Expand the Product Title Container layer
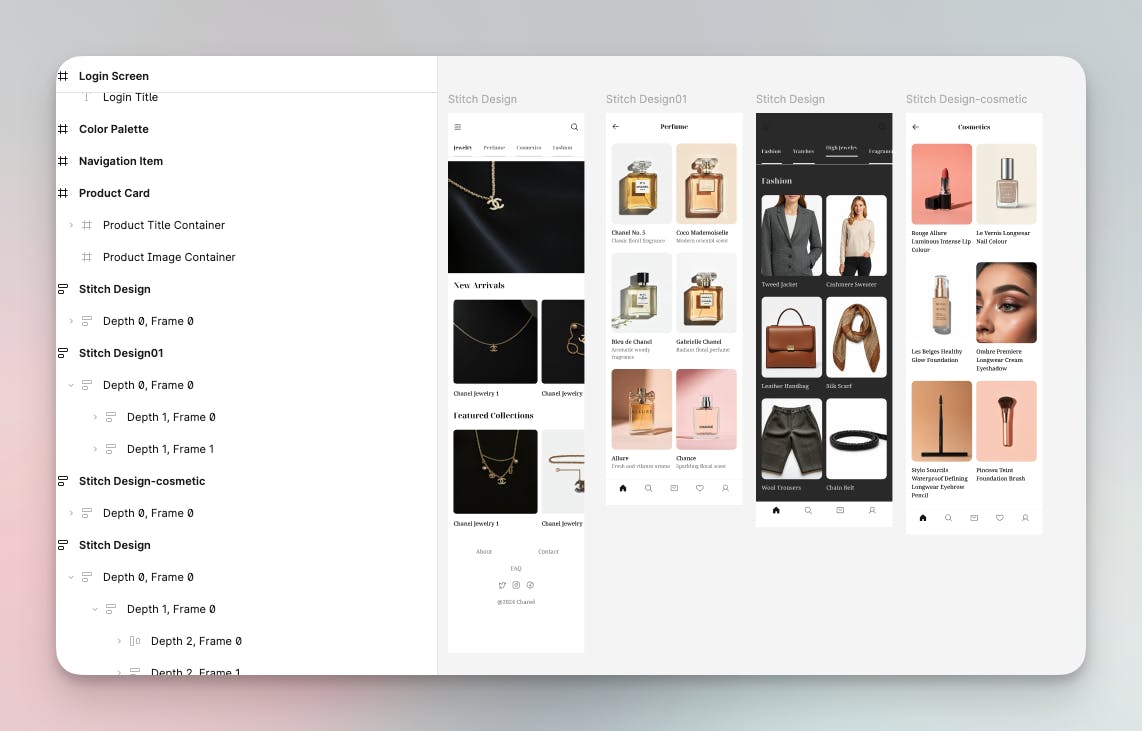This screenshot has height=731, width=1142. tap(71, 225)
